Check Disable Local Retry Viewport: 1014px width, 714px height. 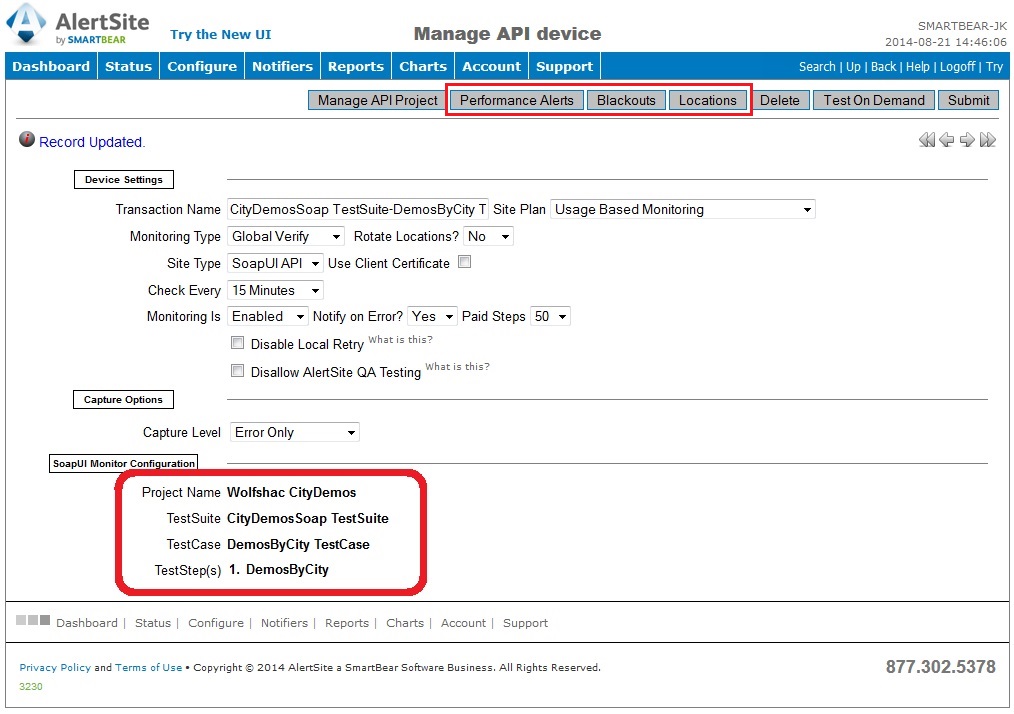pos(237,343)
